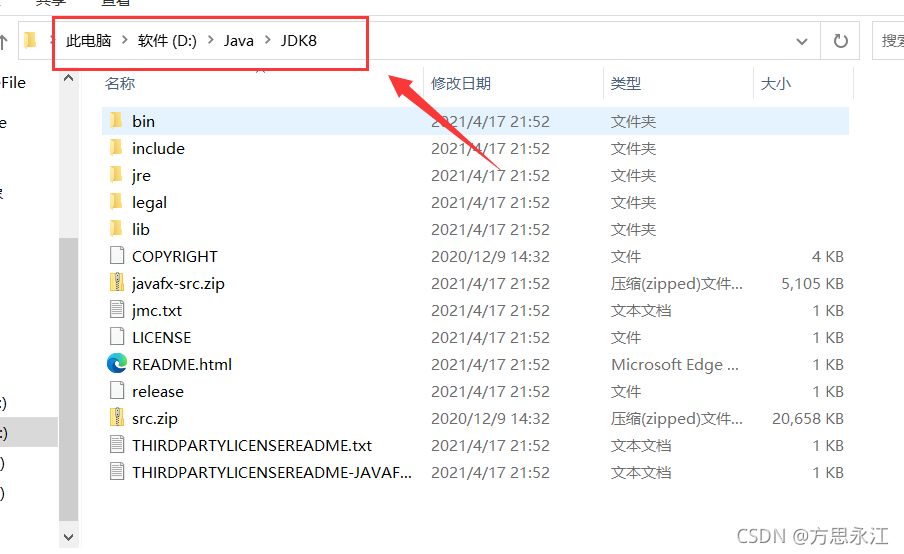Select the THIRDPARTYLICENSEREADME.txt file name
904x554 pixels.
point(252,445)
